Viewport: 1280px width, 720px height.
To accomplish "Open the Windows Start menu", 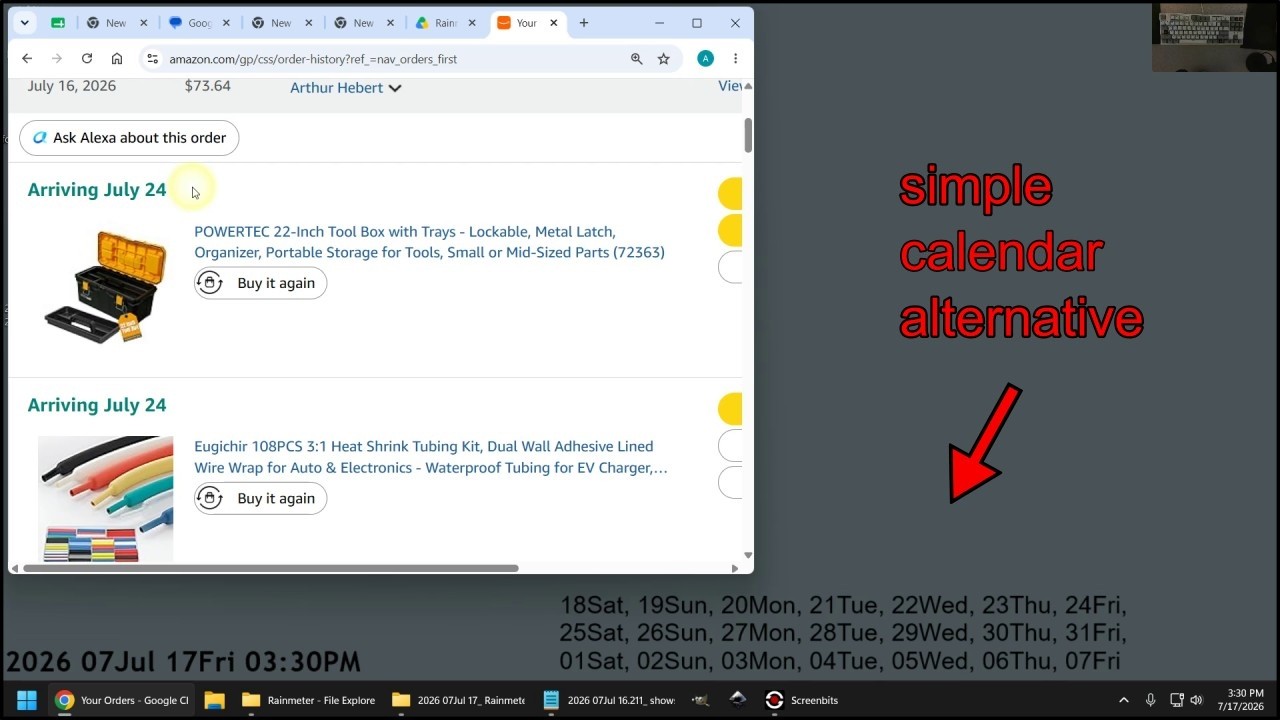I will (x=27, y=700).
